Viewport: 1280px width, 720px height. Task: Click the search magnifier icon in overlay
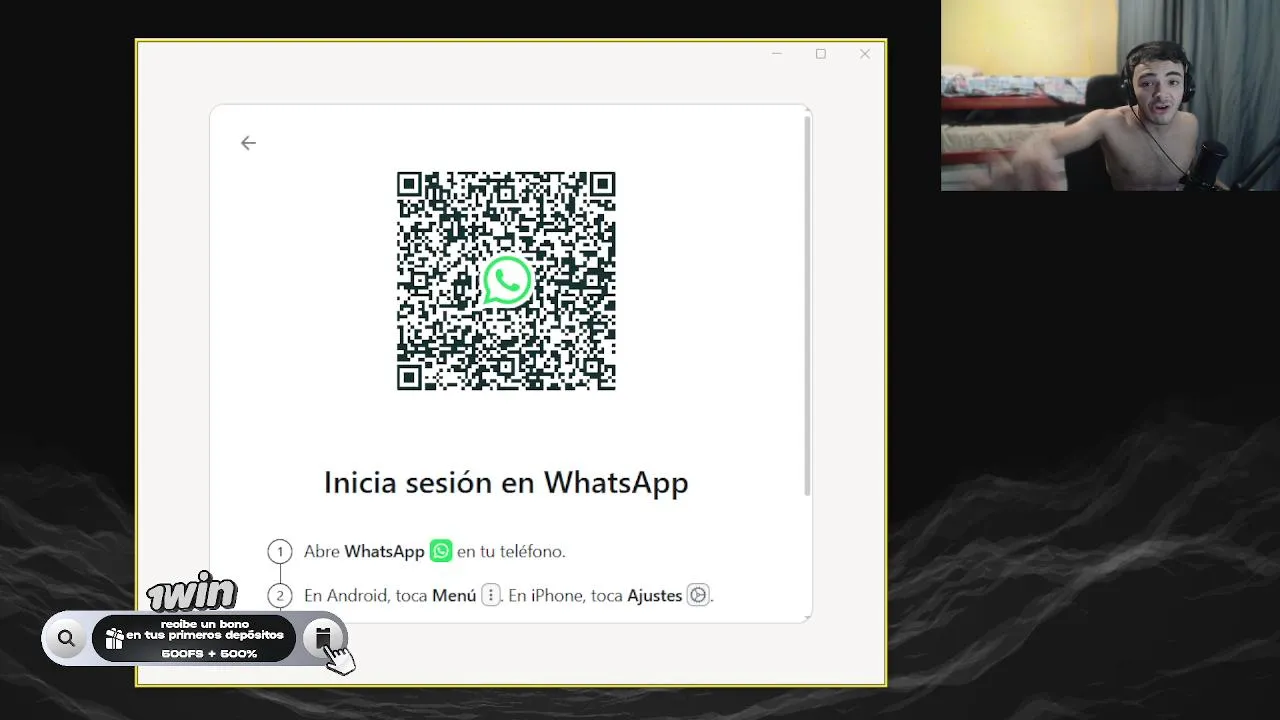(67, 638)
